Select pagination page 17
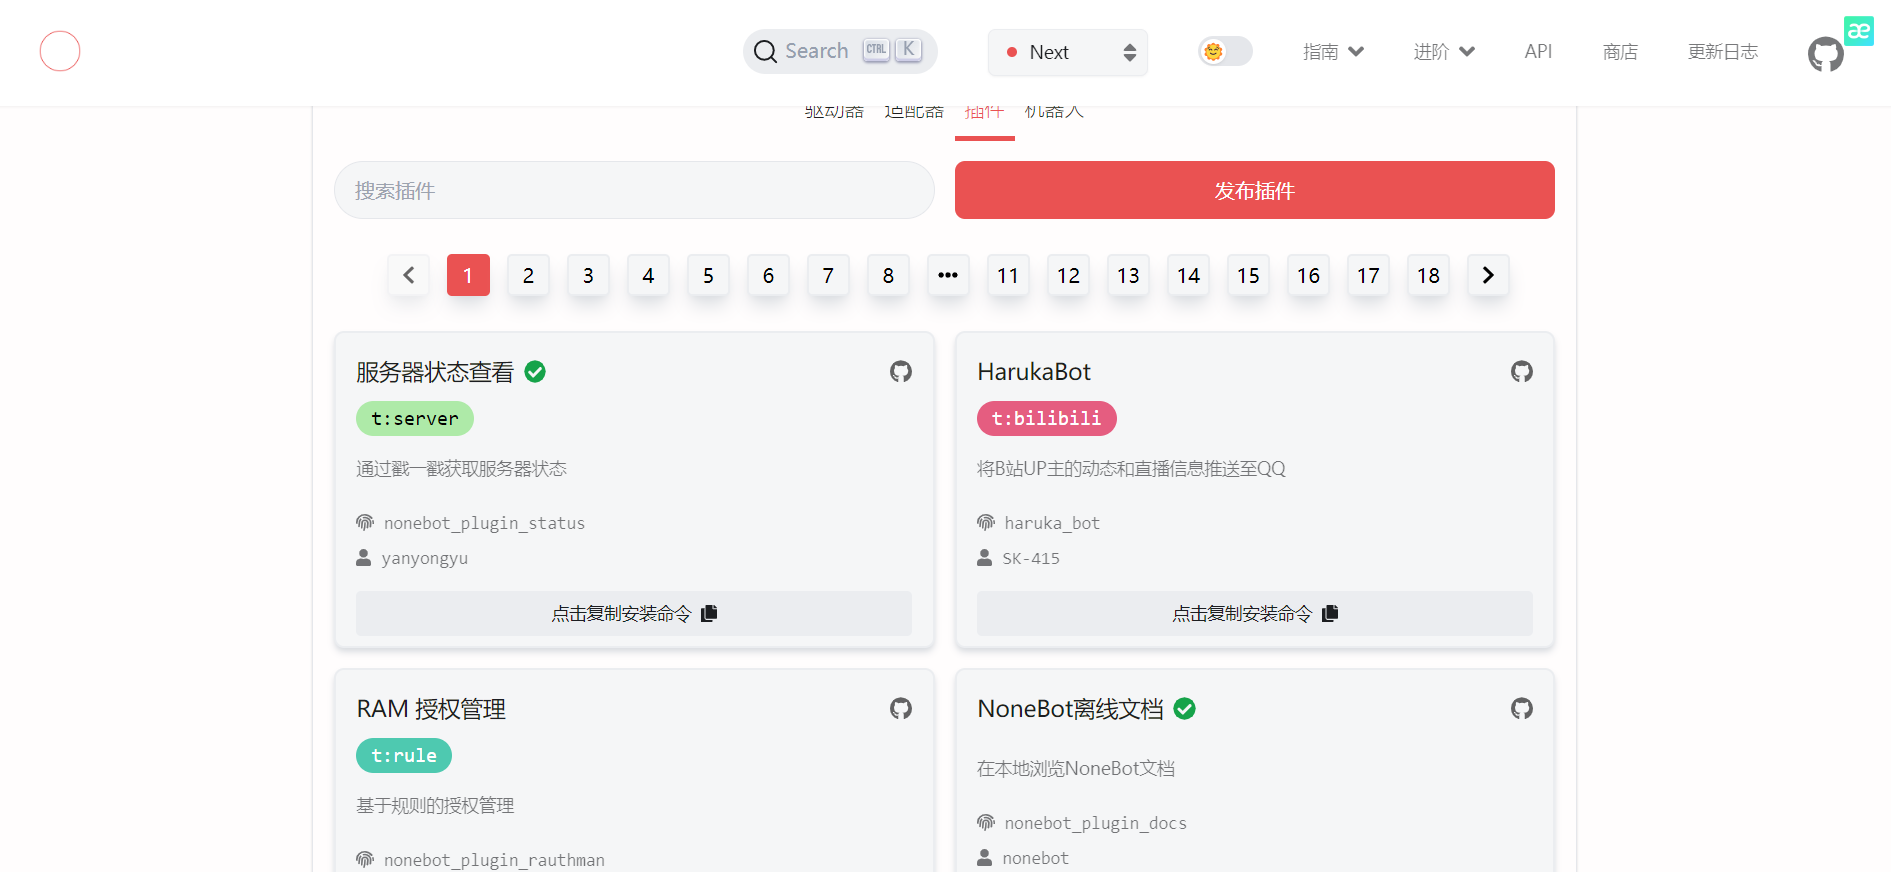 click(1368, 275)
